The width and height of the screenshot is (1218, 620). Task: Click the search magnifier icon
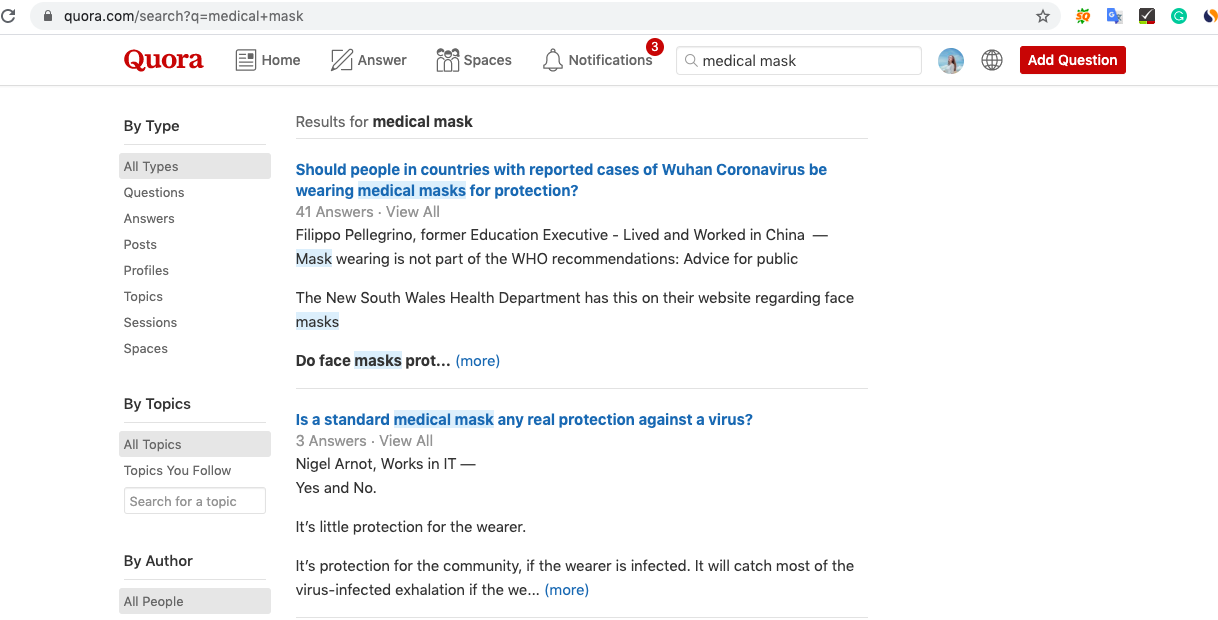tap(690, 60)
